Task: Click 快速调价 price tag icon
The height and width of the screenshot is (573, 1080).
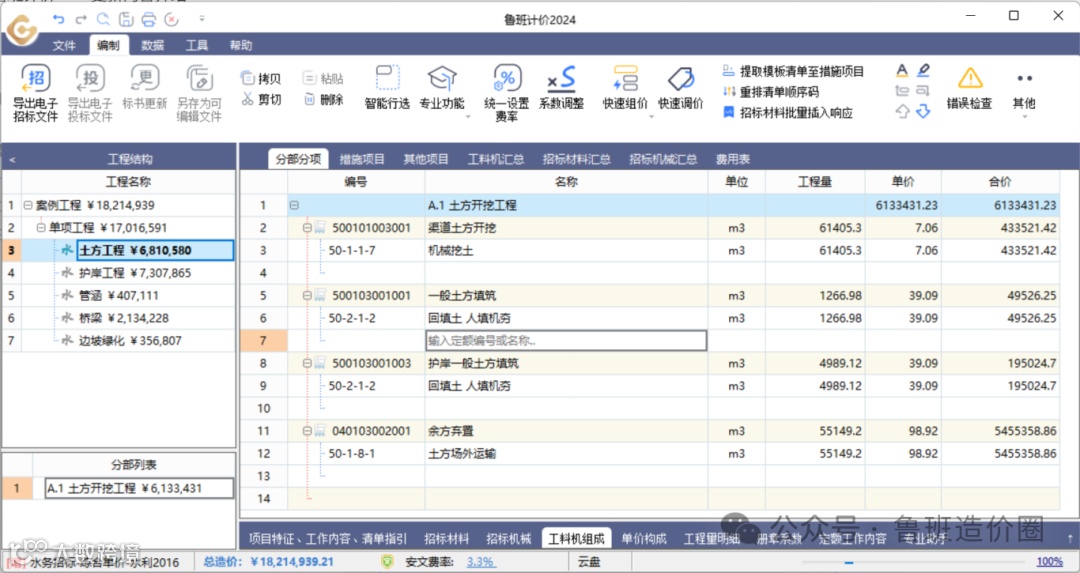Action: (681, 78)
